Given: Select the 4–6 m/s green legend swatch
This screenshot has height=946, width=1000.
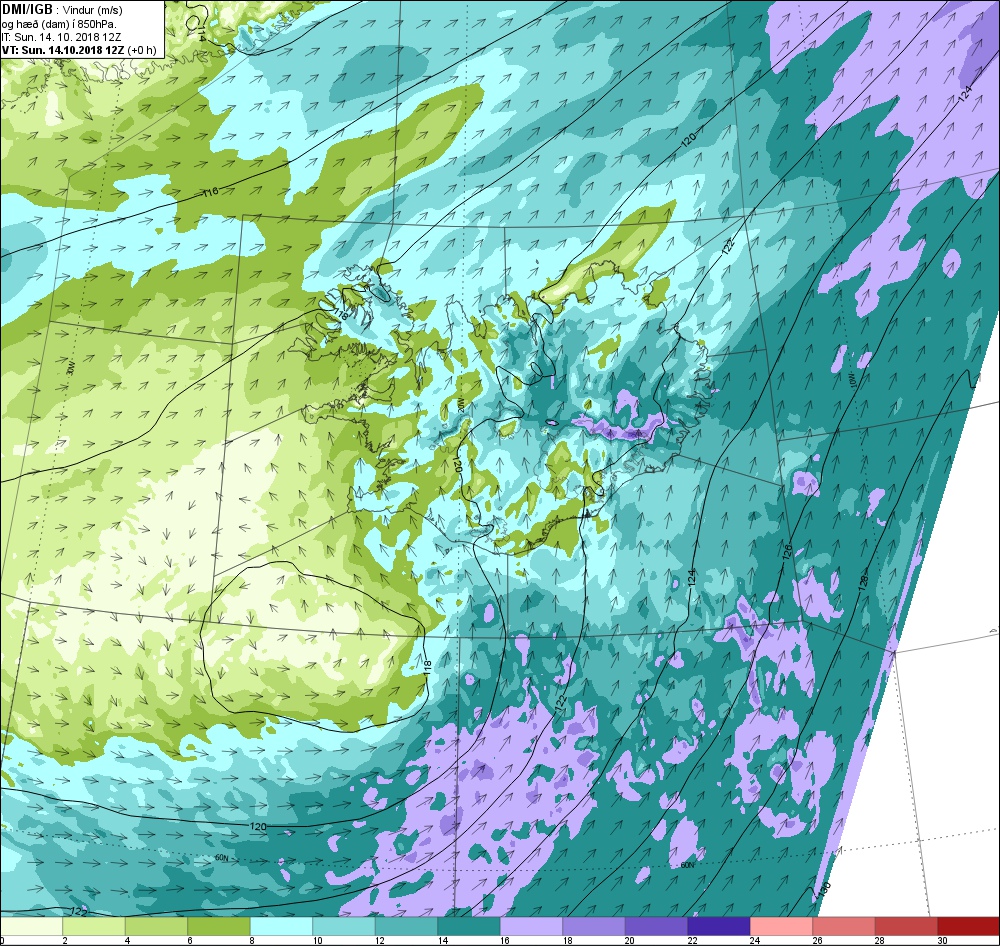Looking at the screenshot, I should tap(156, 926).
